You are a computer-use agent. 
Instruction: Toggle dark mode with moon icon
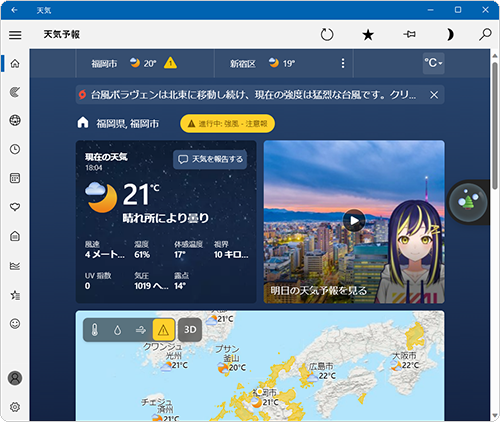coord(450,34)
